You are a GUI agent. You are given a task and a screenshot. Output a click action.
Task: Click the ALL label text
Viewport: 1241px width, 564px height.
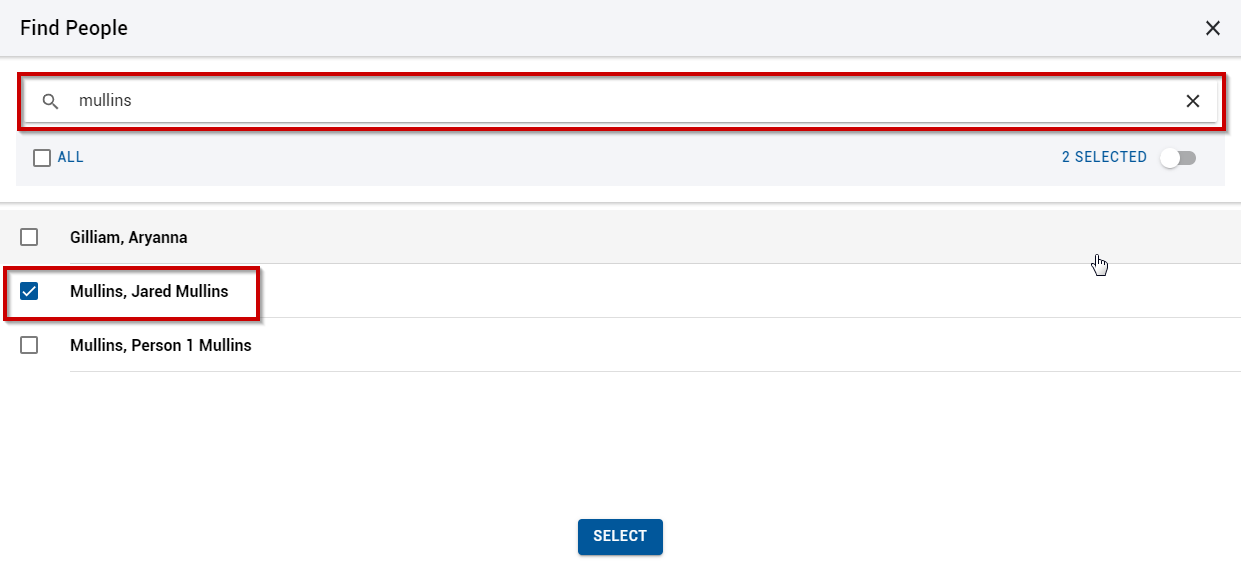71,158
